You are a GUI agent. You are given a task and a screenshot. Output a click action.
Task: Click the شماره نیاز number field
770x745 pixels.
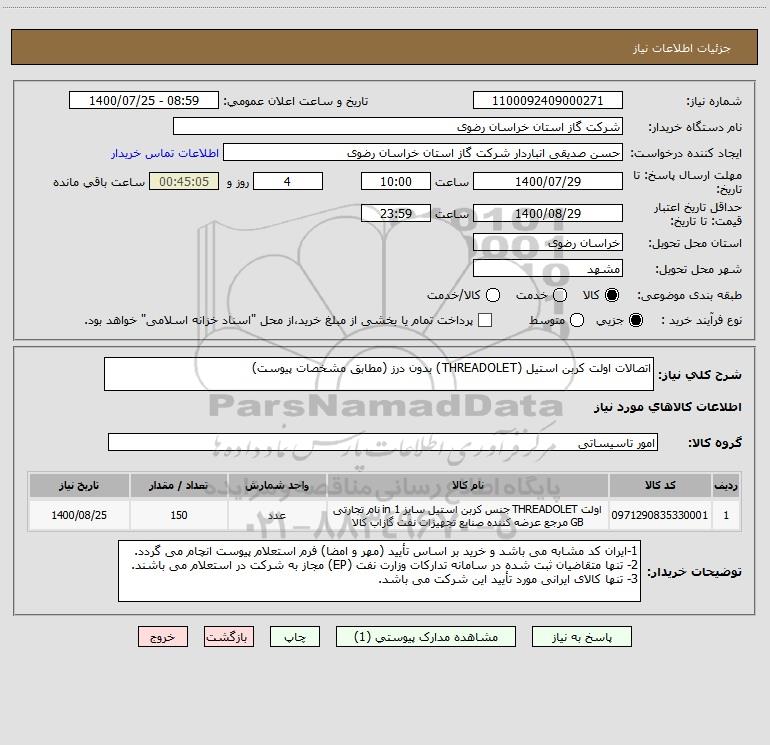548,100
